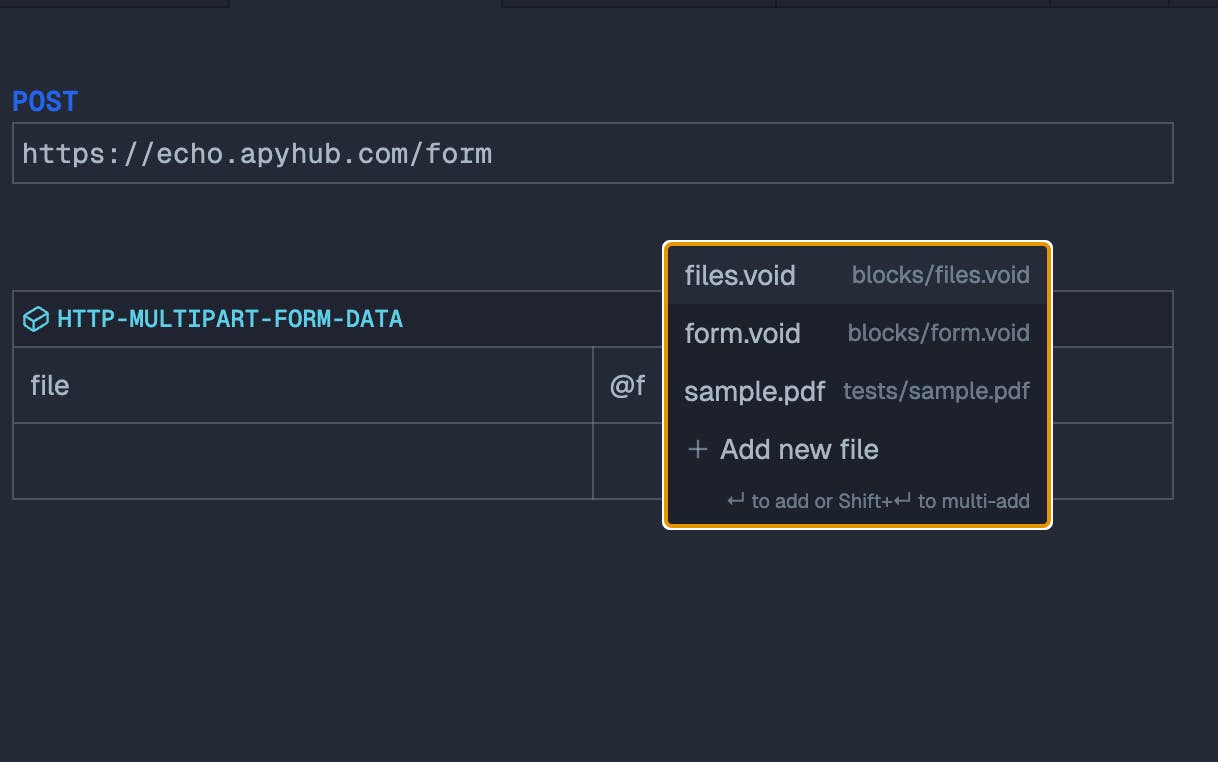Click the '@f' value cell text
Screen dimensions: 1218x762
627,385
